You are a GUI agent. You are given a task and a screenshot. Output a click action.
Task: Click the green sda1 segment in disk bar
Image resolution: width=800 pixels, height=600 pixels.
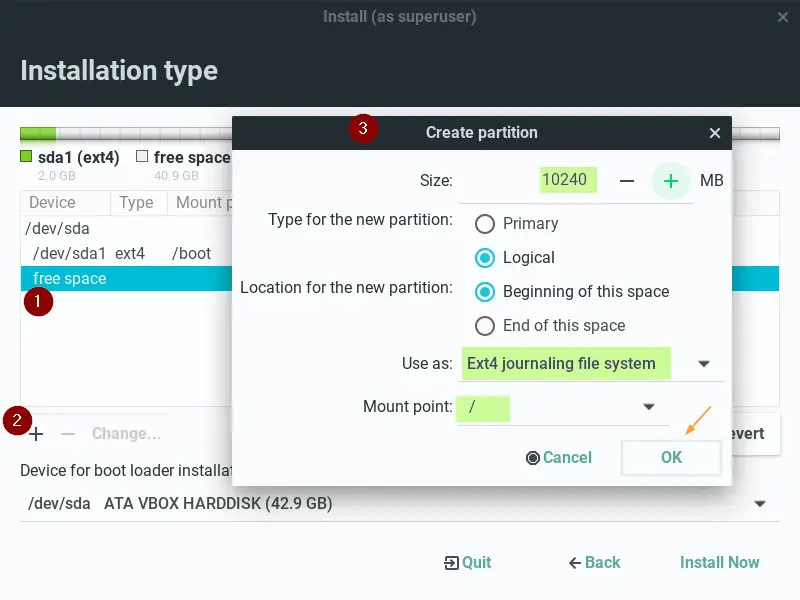(38, 134)
